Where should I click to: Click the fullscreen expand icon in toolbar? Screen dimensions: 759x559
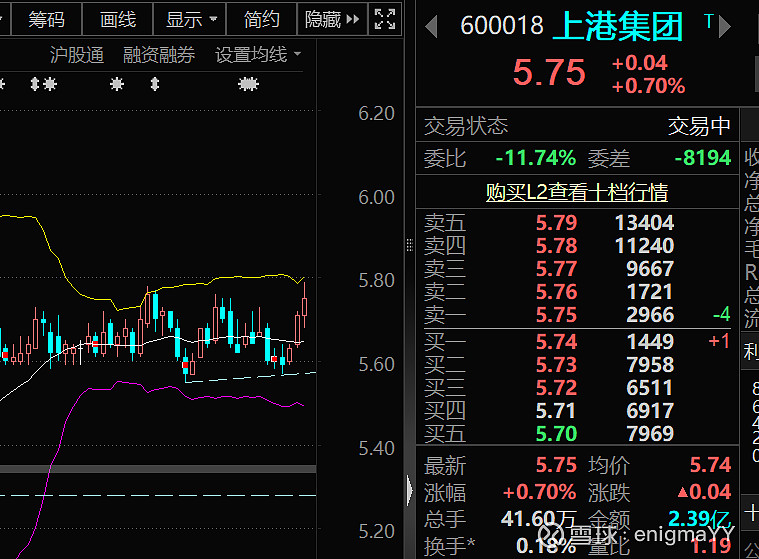tap(385, 19)
